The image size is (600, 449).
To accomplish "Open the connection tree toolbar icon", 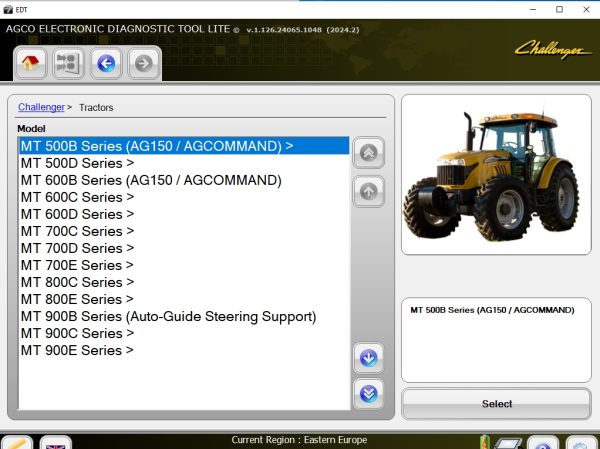I will (68, 63).
